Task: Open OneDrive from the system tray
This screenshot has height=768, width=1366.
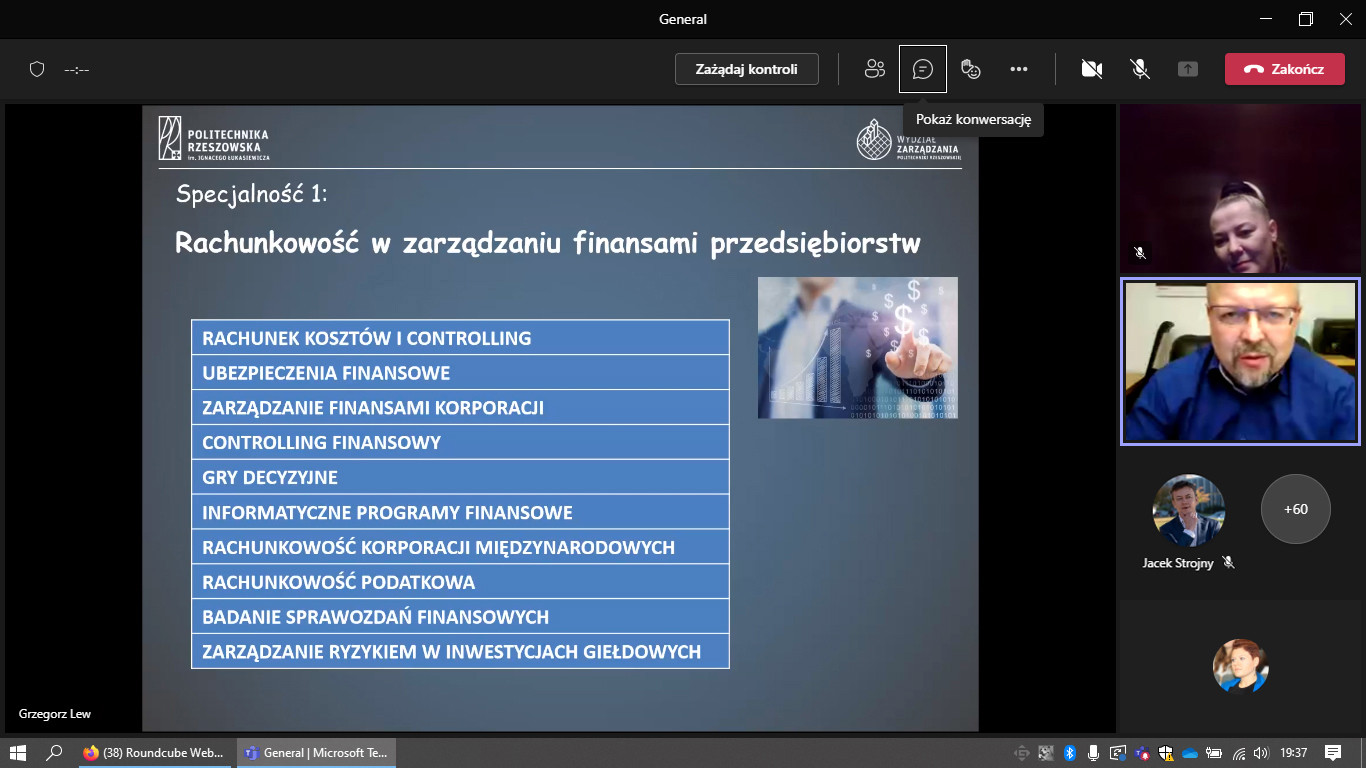Action: [1190, 753]
